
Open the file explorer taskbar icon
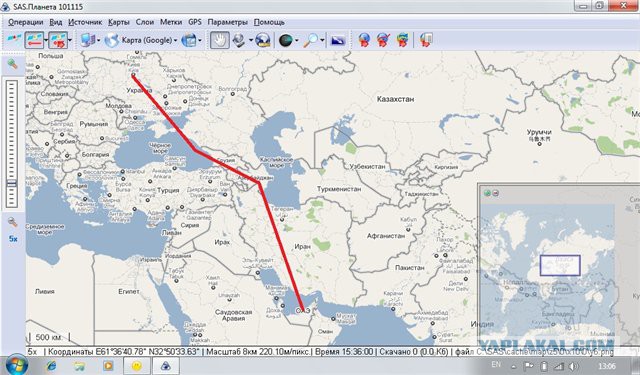tap(80, 366)
